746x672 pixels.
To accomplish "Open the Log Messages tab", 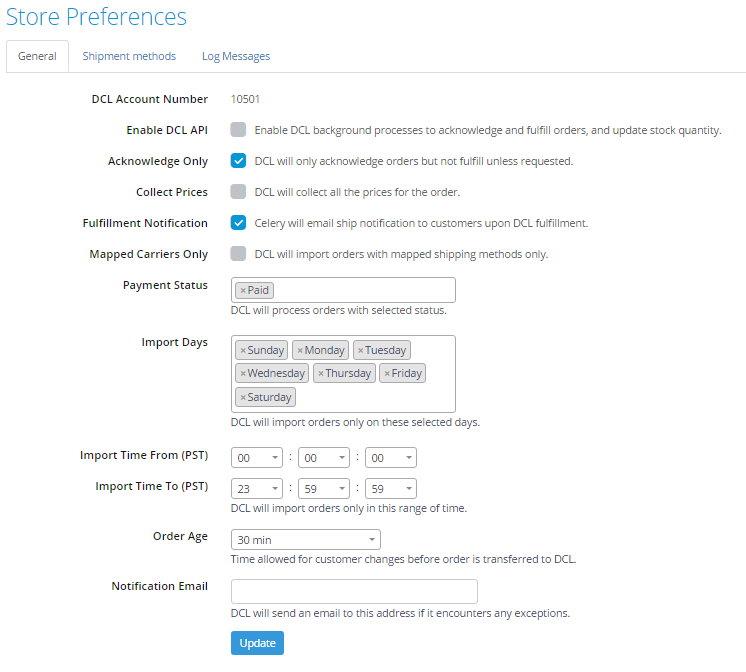I will 236,56.
